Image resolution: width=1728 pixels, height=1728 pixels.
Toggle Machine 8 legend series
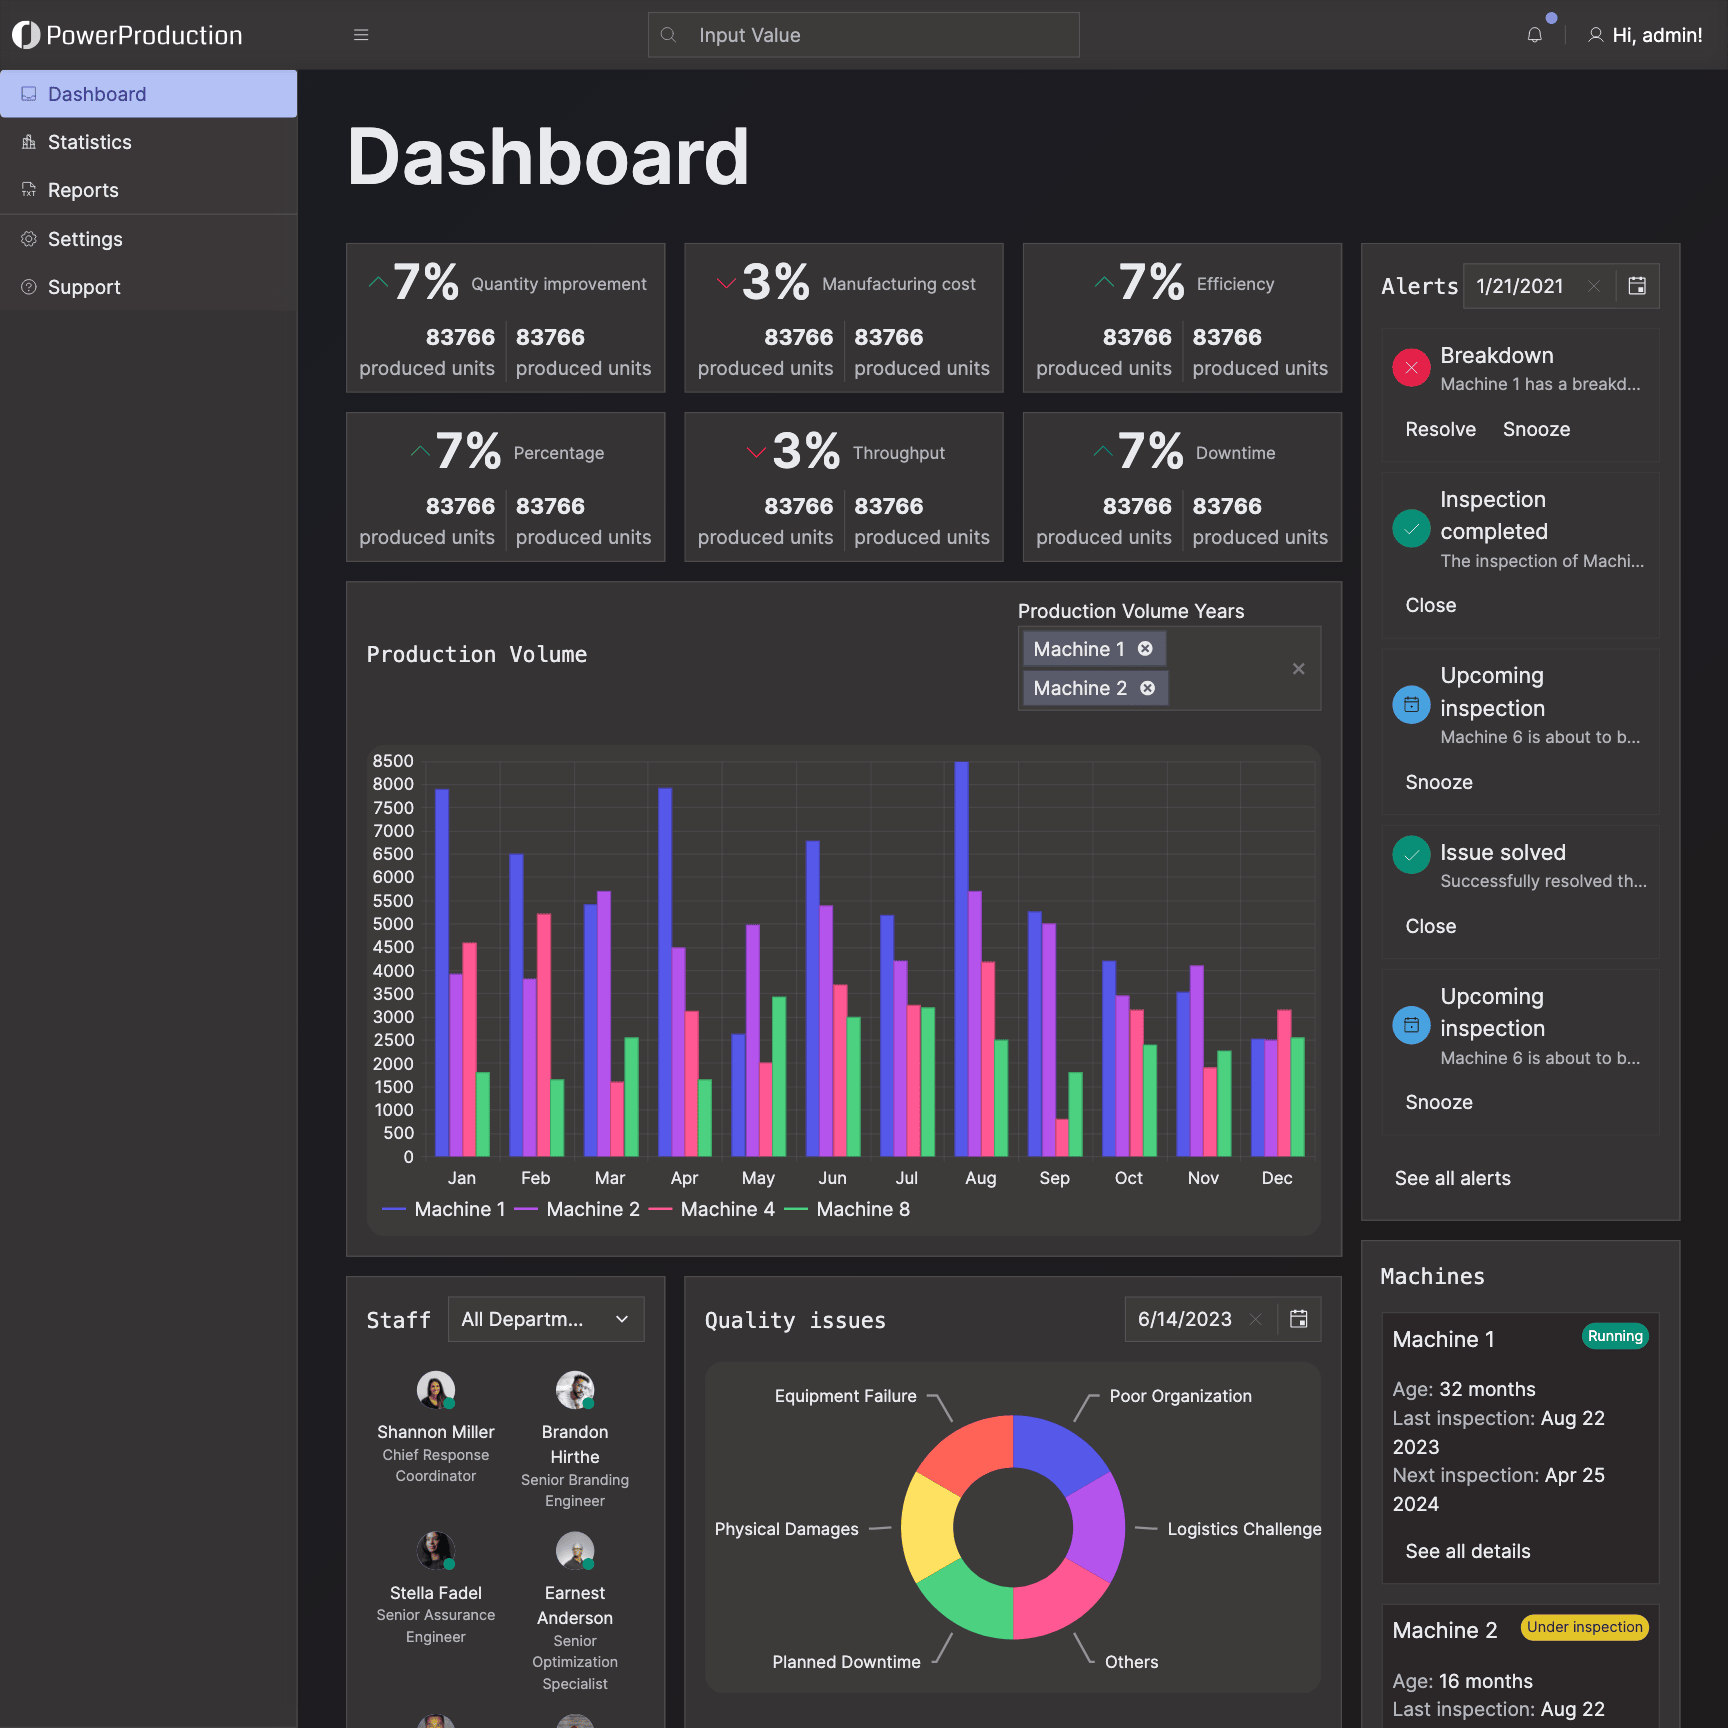click(847, 1209)
